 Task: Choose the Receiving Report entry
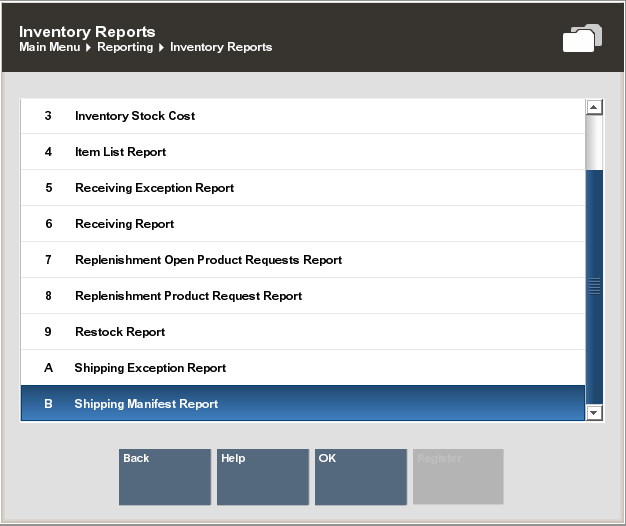pyautogui.click(x=303, y=223)
